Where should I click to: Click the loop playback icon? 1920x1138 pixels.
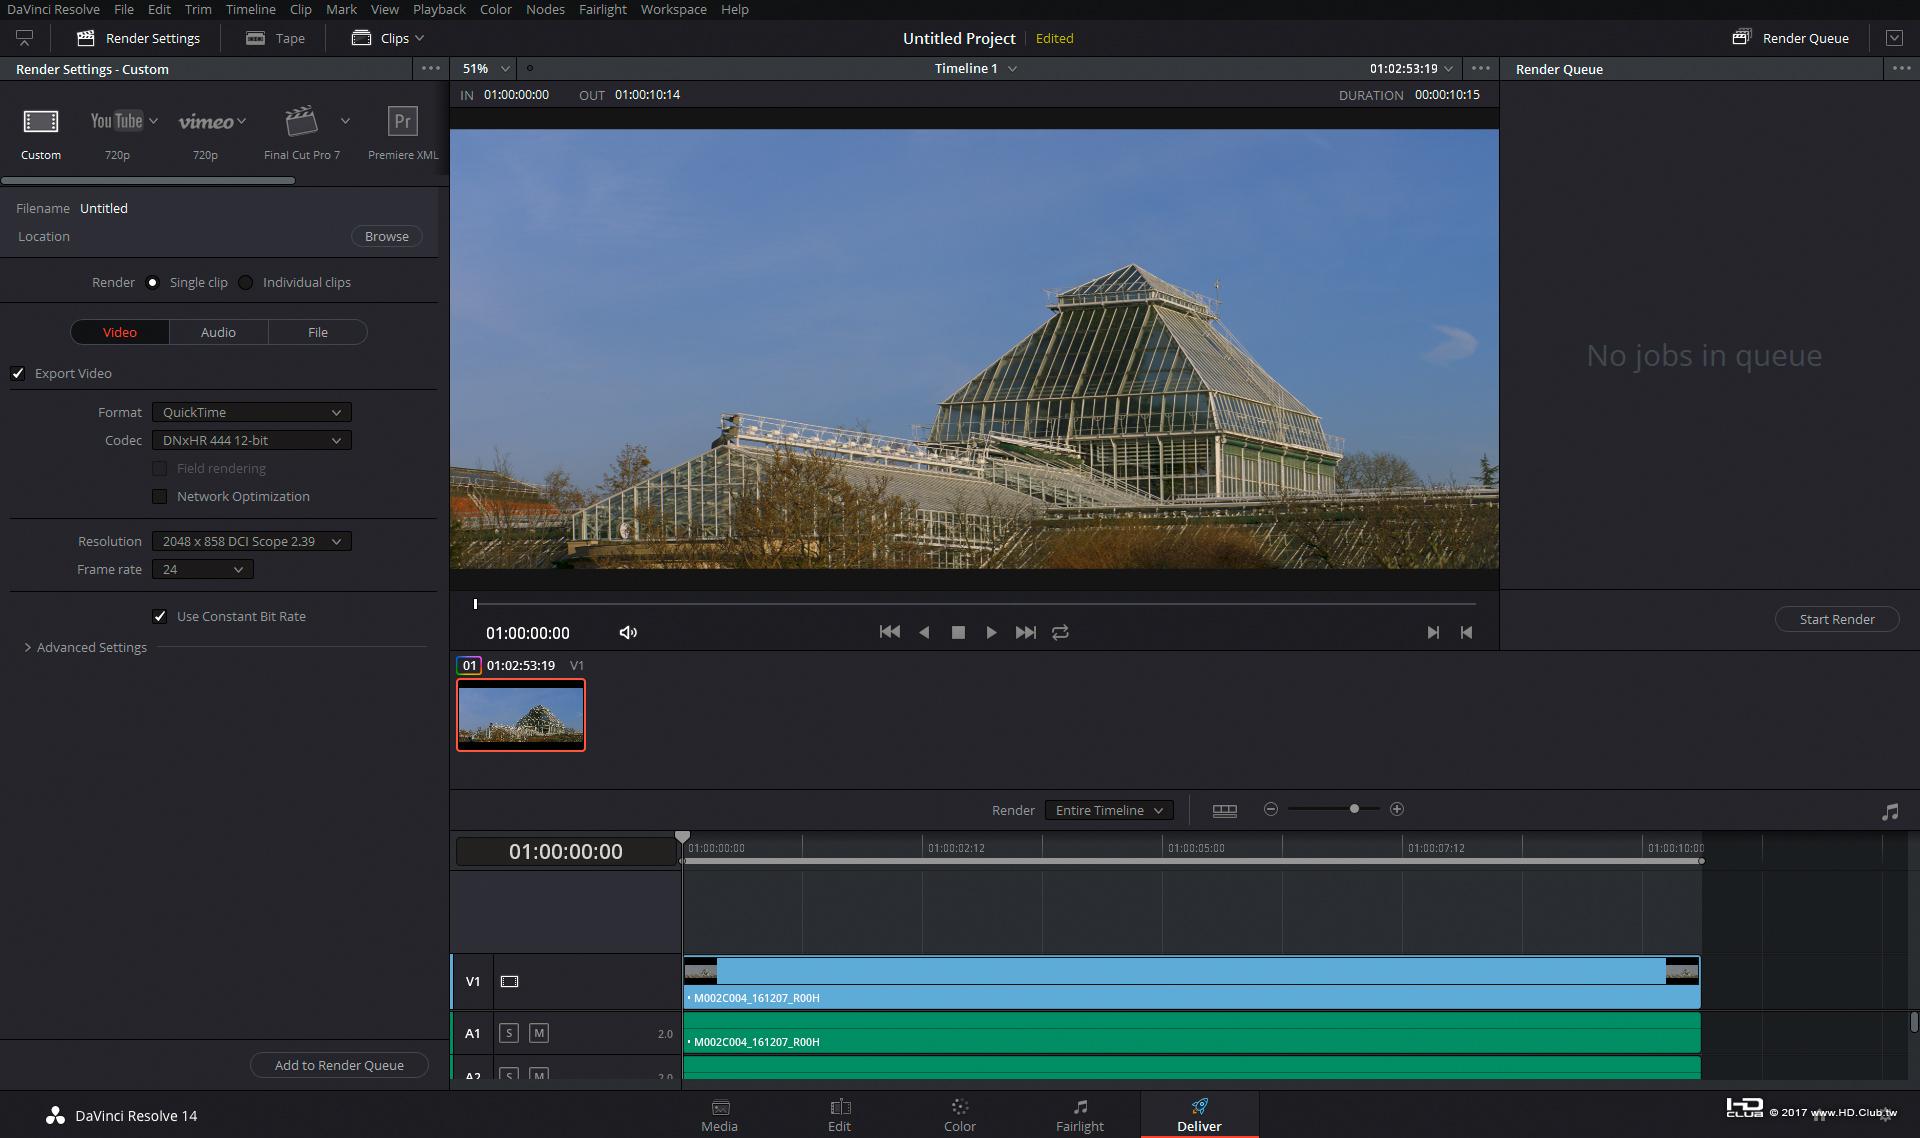(x=1060, y=633)
